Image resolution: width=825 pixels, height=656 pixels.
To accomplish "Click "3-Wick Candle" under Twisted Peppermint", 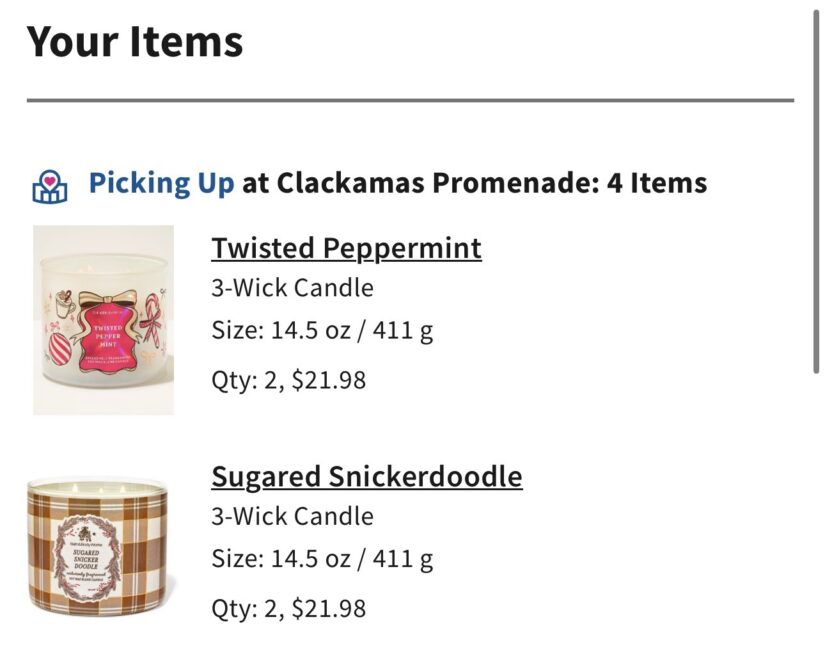I will [292, 288].
